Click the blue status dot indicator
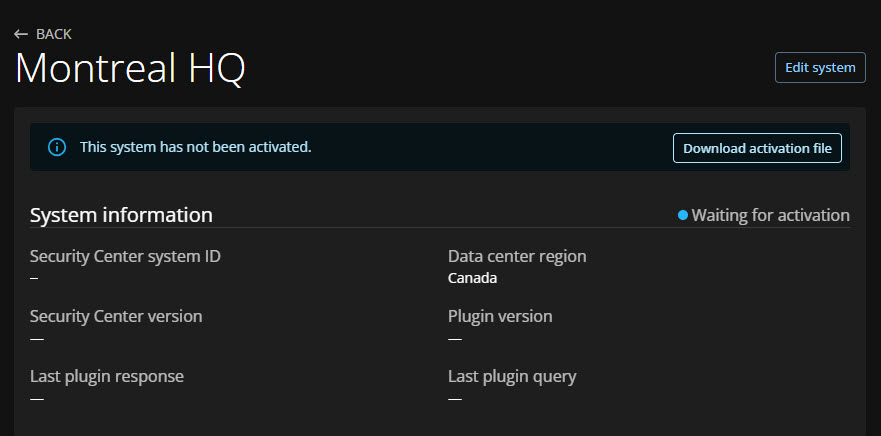Viewport: 881px width, 436px height. (x=683, y=215)
